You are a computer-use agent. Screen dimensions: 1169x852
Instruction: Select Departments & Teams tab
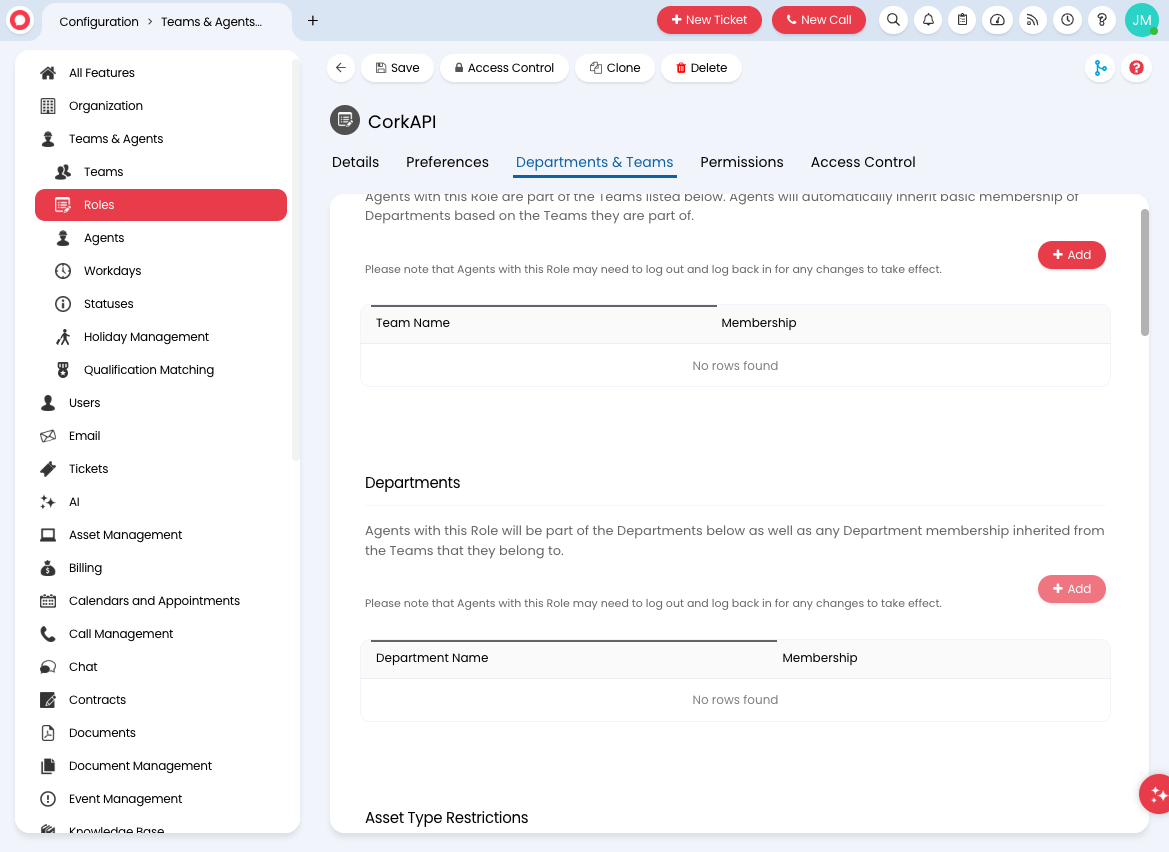click(594, 162)
